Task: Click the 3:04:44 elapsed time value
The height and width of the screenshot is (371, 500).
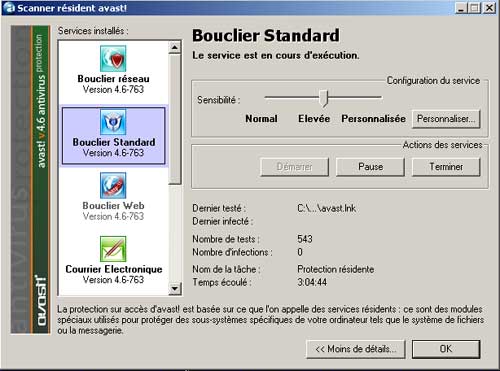Action: (x=312, y=282)
